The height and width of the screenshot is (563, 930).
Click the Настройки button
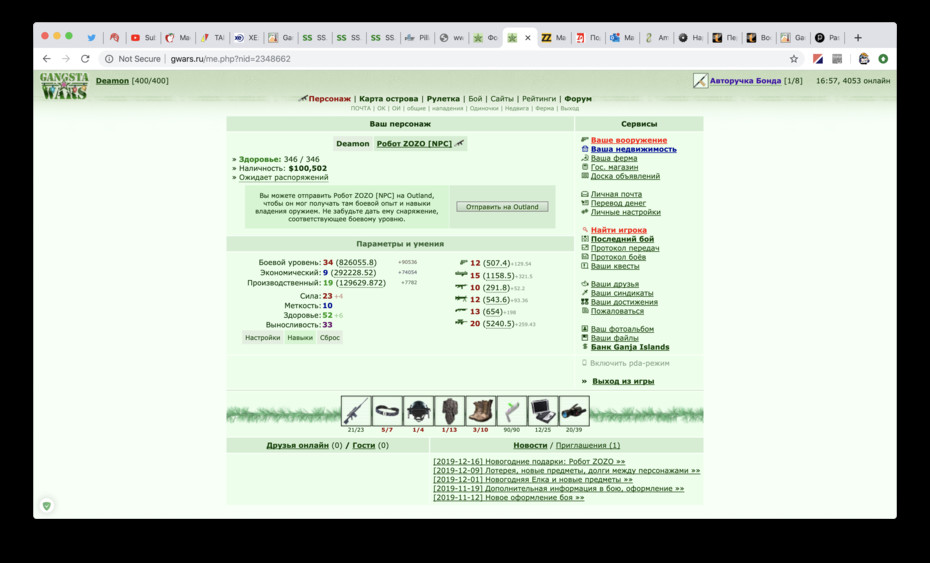tap(262, 338)
